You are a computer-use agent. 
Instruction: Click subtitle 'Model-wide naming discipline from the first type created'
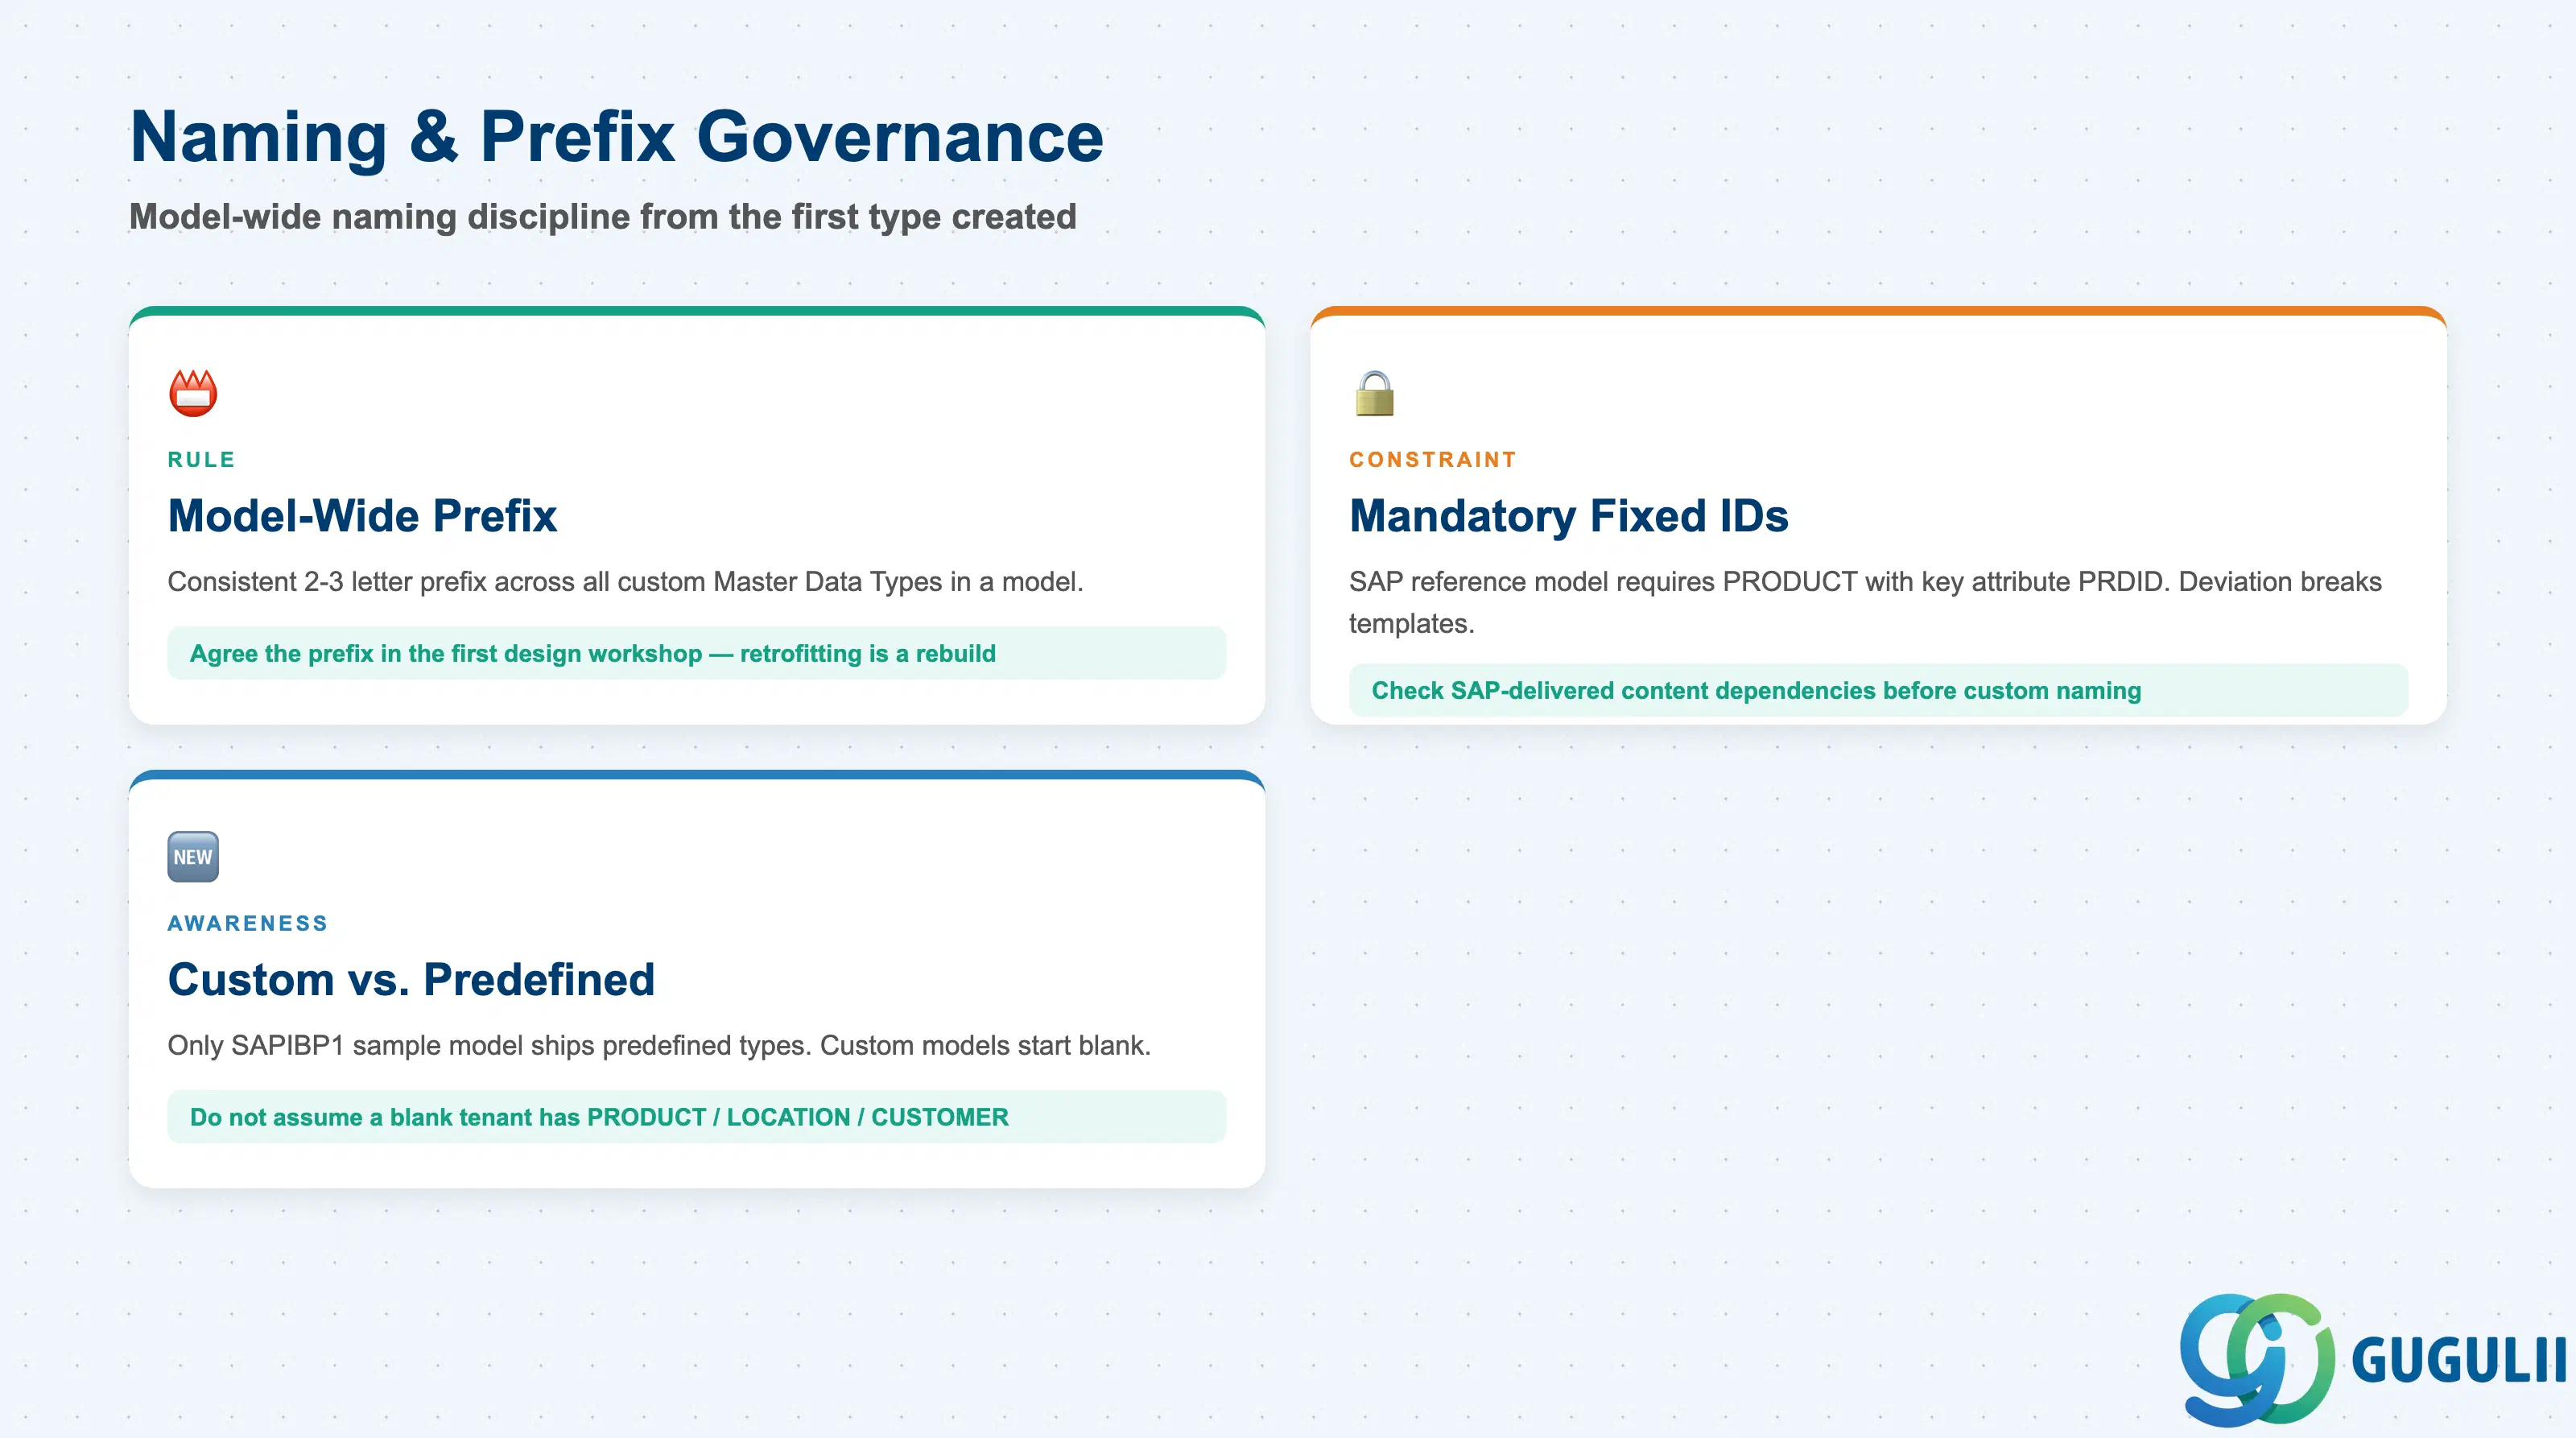click(603, 217)
